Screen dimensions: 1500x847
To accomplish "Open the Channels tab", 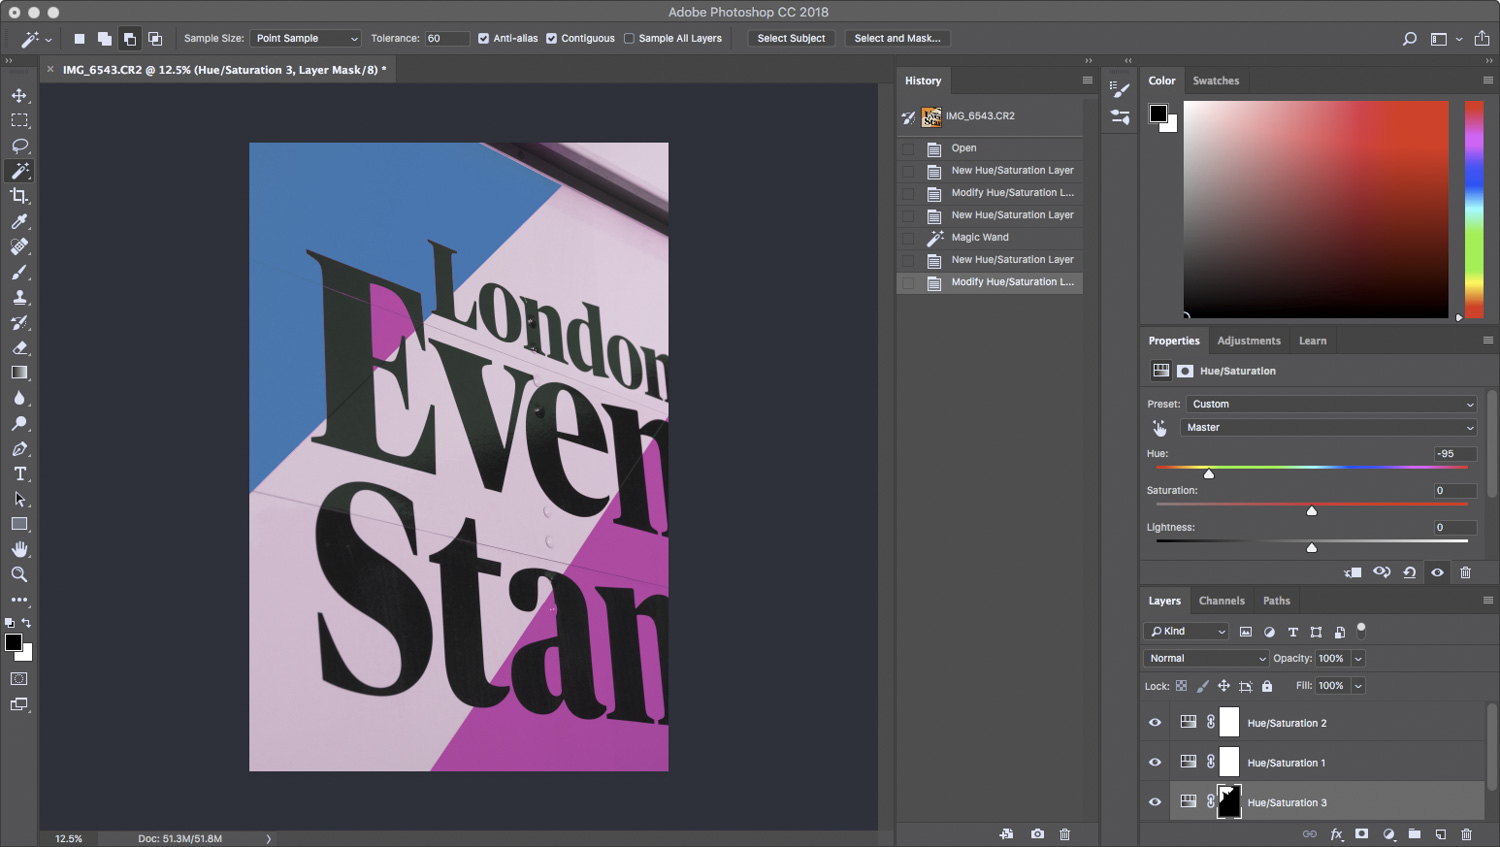I will 1221,601.
